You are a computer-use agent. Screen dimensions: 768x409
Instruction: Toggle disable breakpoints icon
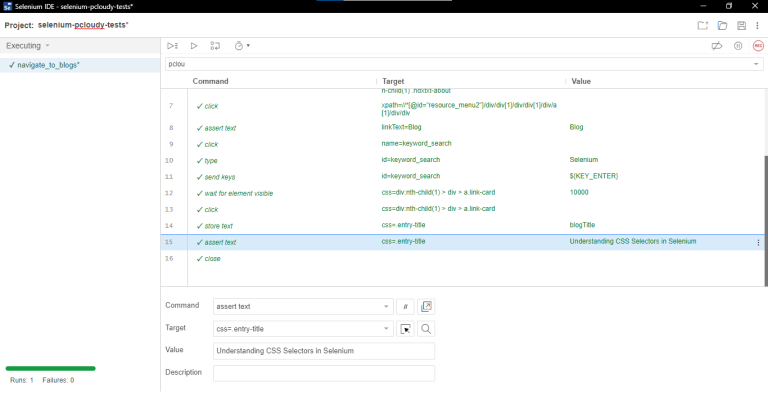[x=716, y=46]
